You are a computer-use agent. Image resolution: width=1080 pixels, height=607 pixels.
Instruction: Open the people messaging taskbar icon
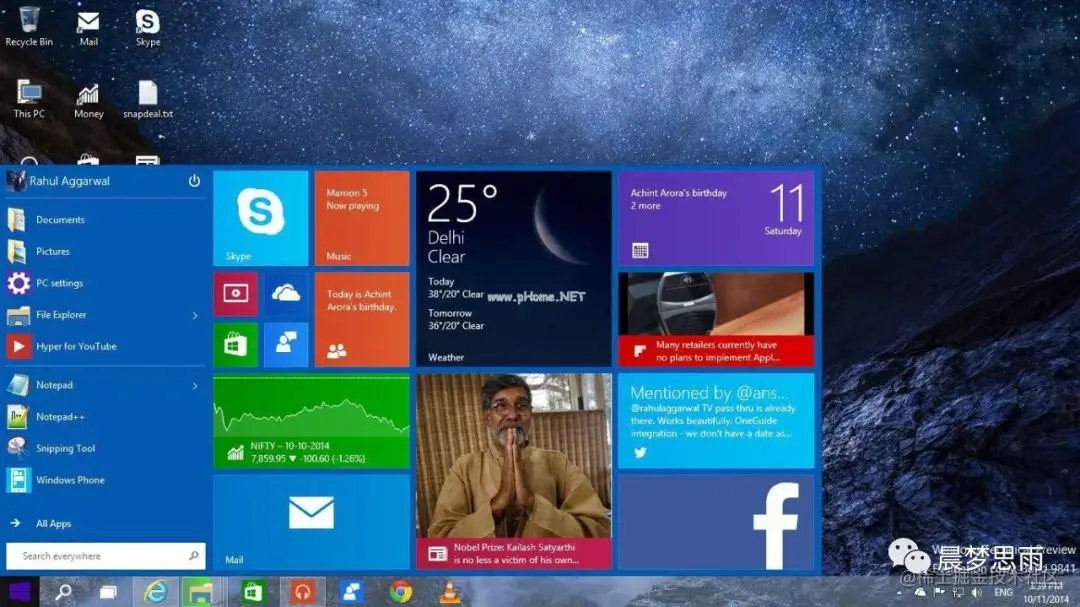pyautogui.click(x=351, y=592)
